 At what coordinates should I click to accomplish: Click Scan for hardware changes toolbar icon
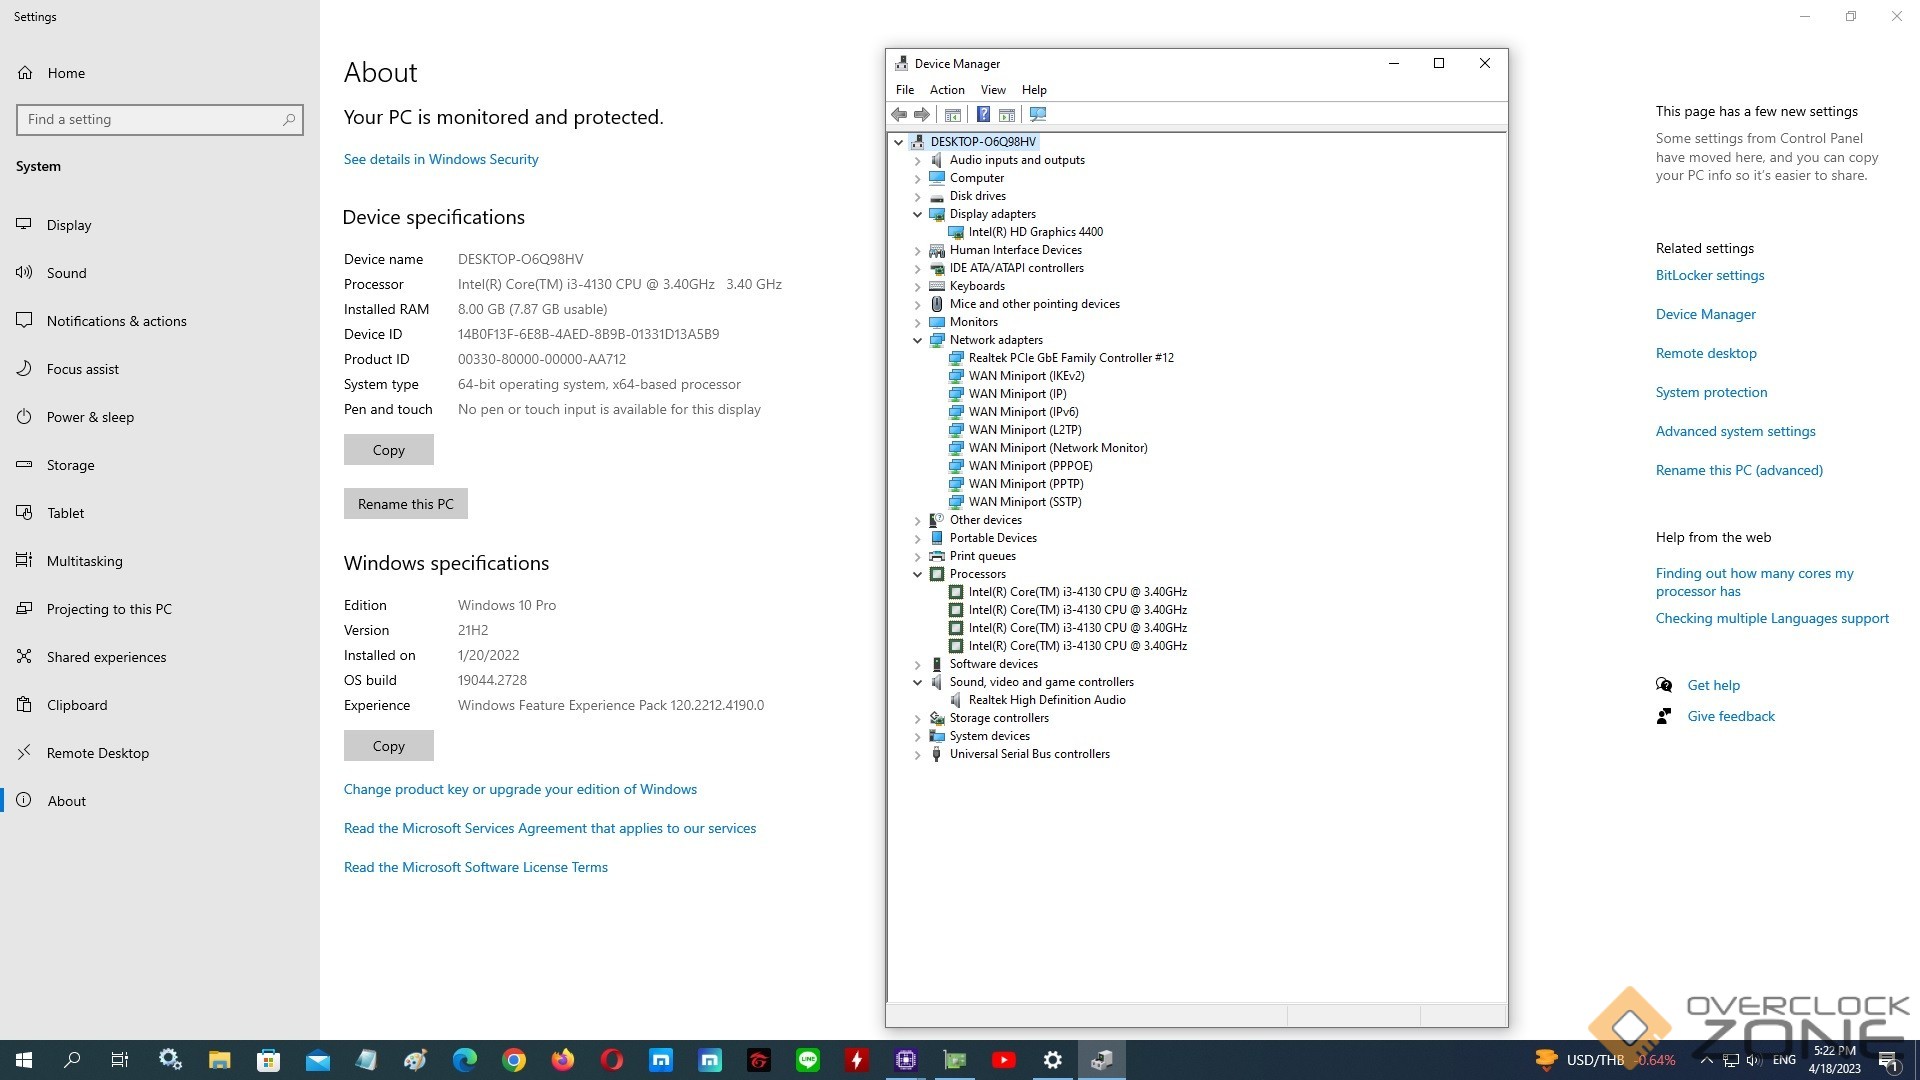(x=1038, y=115)
